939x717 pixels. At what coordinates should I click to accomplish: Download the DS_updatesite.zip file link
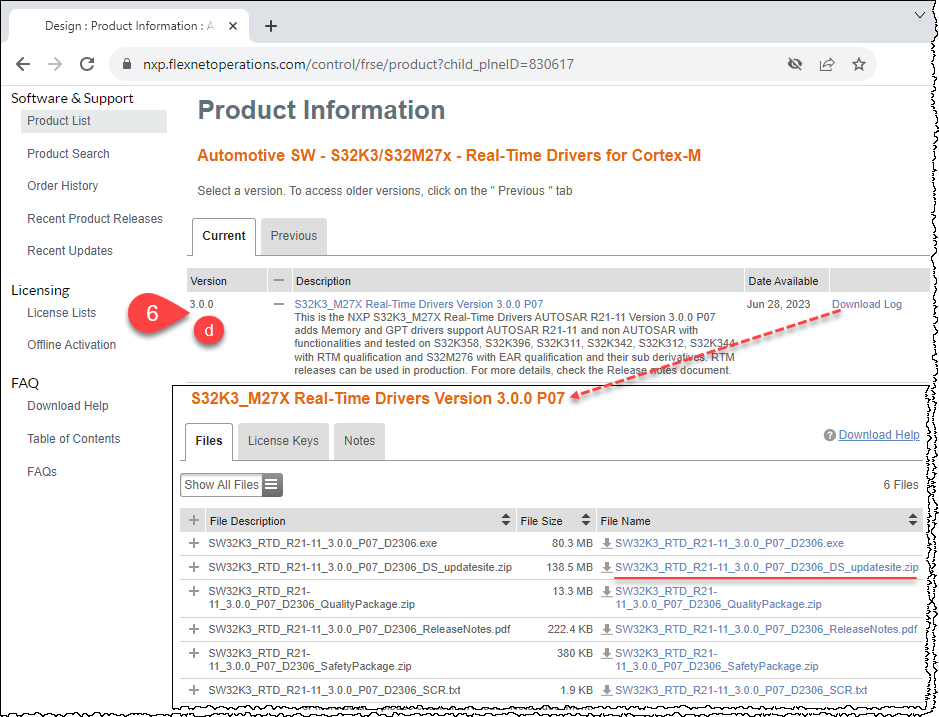tap(767, 567)
